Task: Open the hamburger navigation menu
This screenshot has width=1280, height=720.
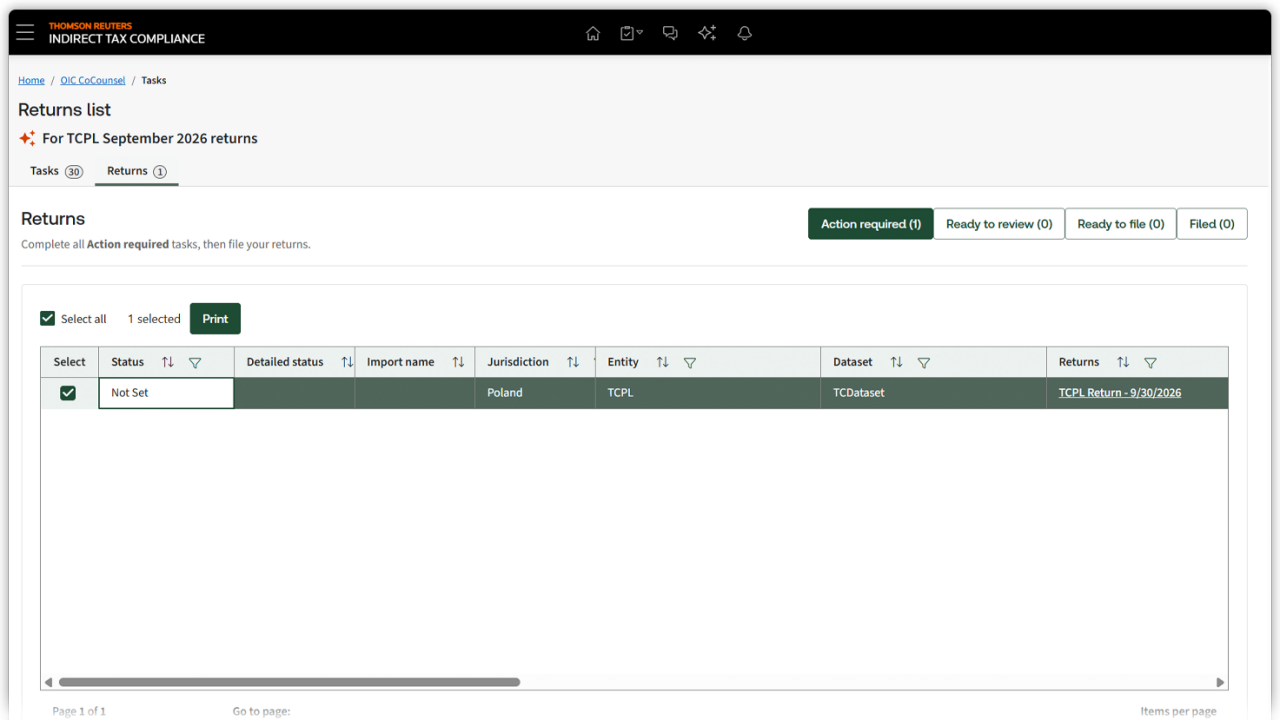Action: (25, 33)
